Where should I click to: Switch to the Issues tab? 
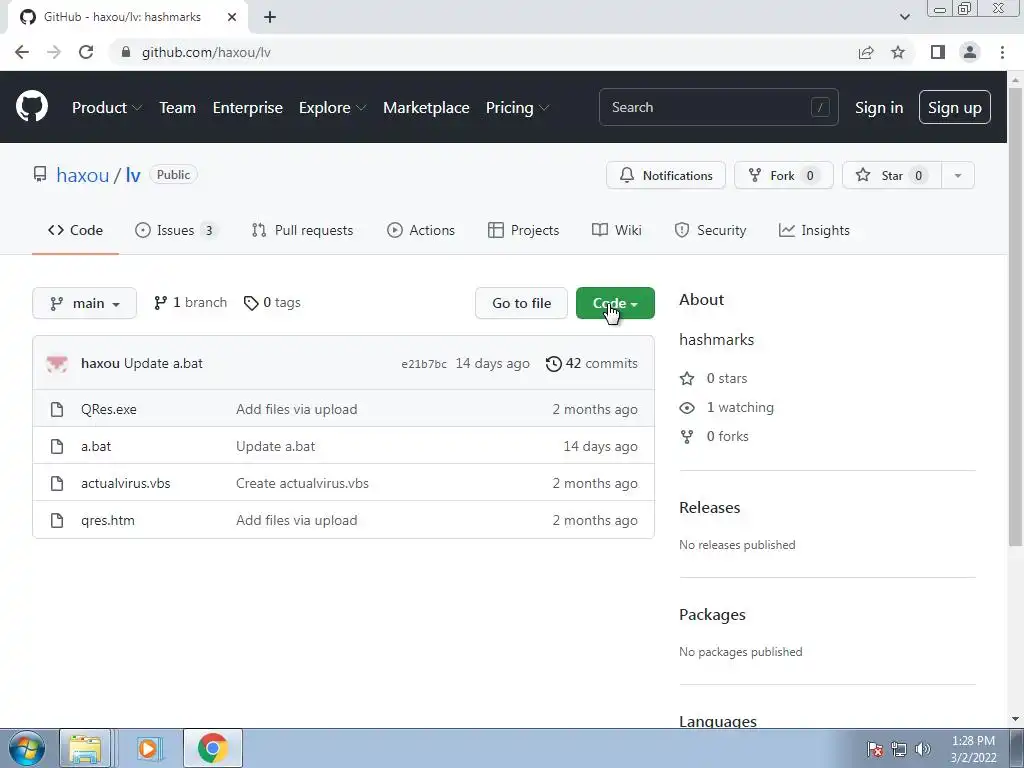click(x=176, y=230)
